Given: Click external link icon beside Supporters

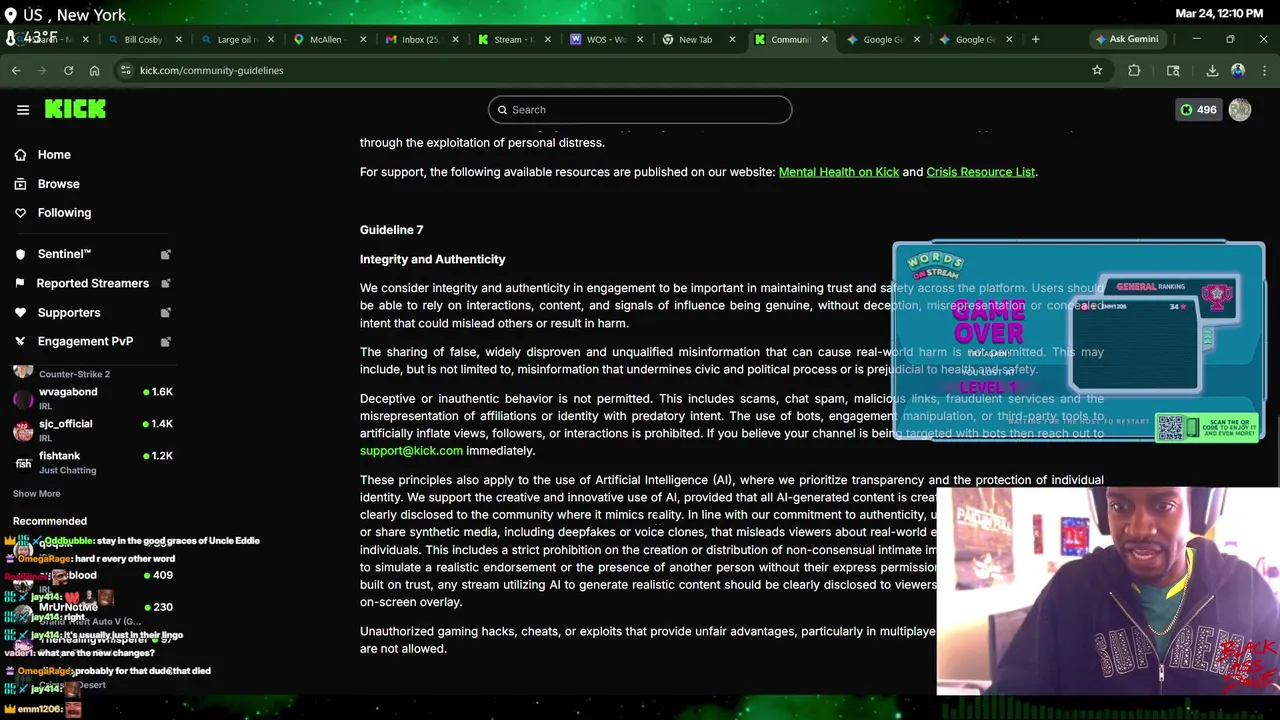Looking at the screenshot, I should [166, 312].
